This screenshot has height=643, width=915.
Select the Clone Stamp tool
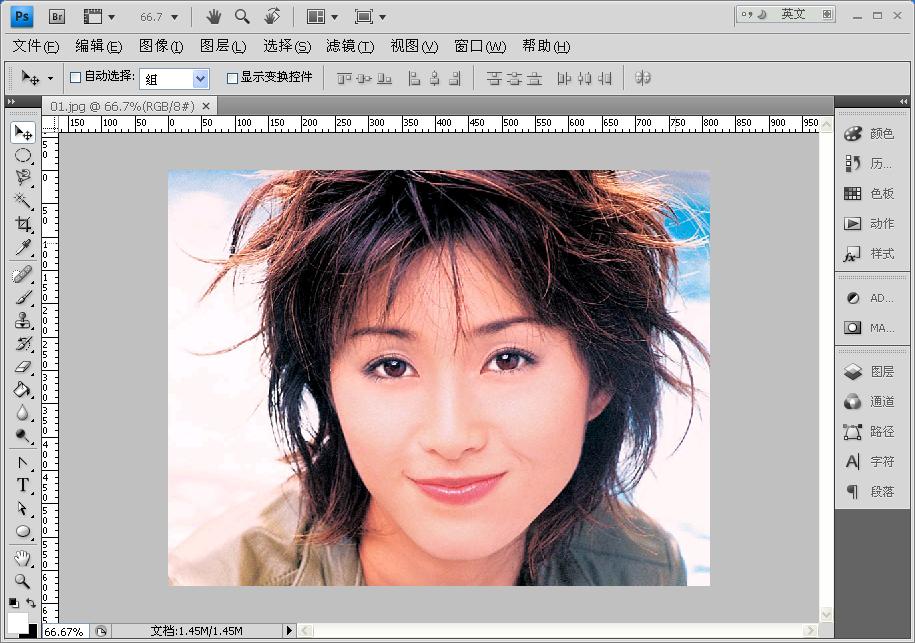tap(23, 320)
